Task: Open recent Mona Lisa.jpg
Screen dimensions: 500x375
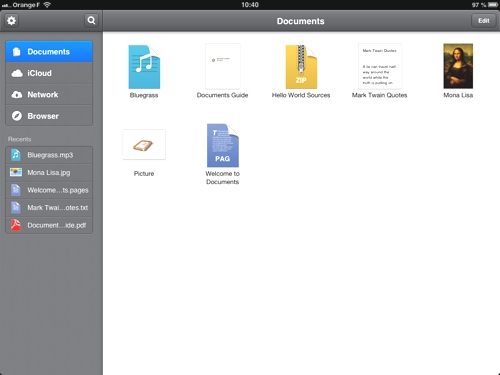Action: tap(49, 173)
